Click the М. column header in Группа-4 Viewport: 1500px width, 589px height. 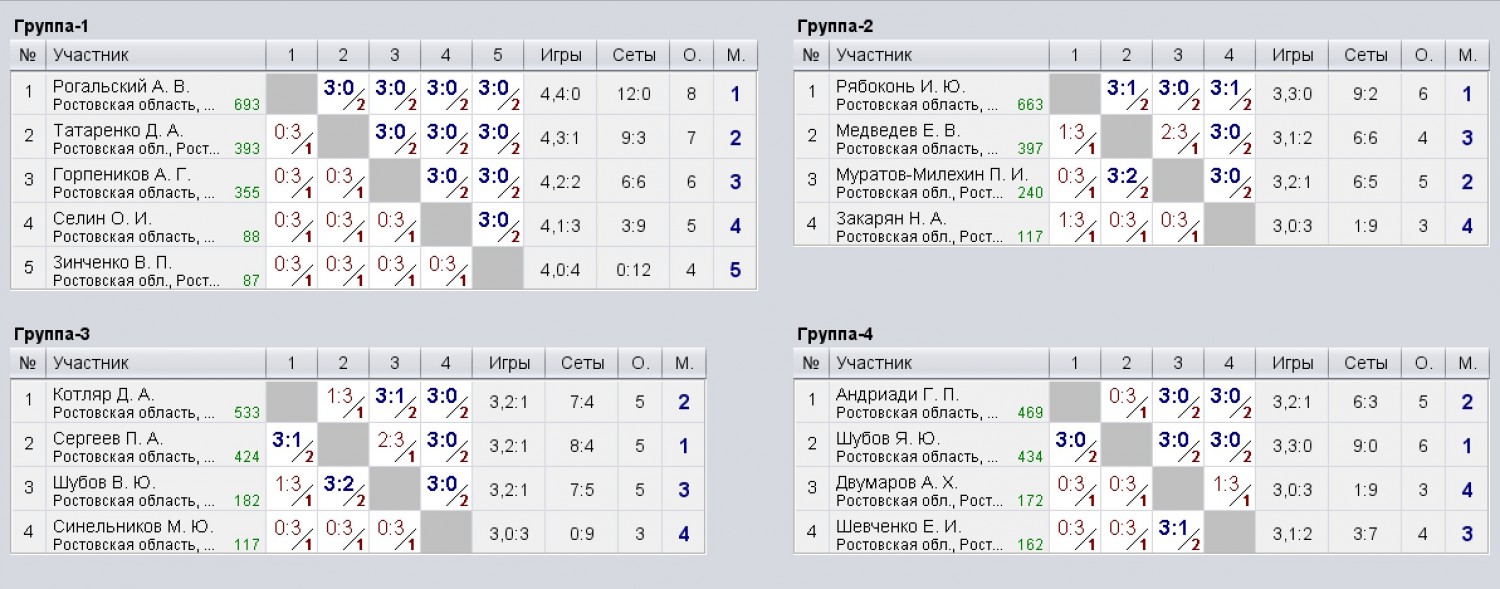click(x=1468, y=363)
